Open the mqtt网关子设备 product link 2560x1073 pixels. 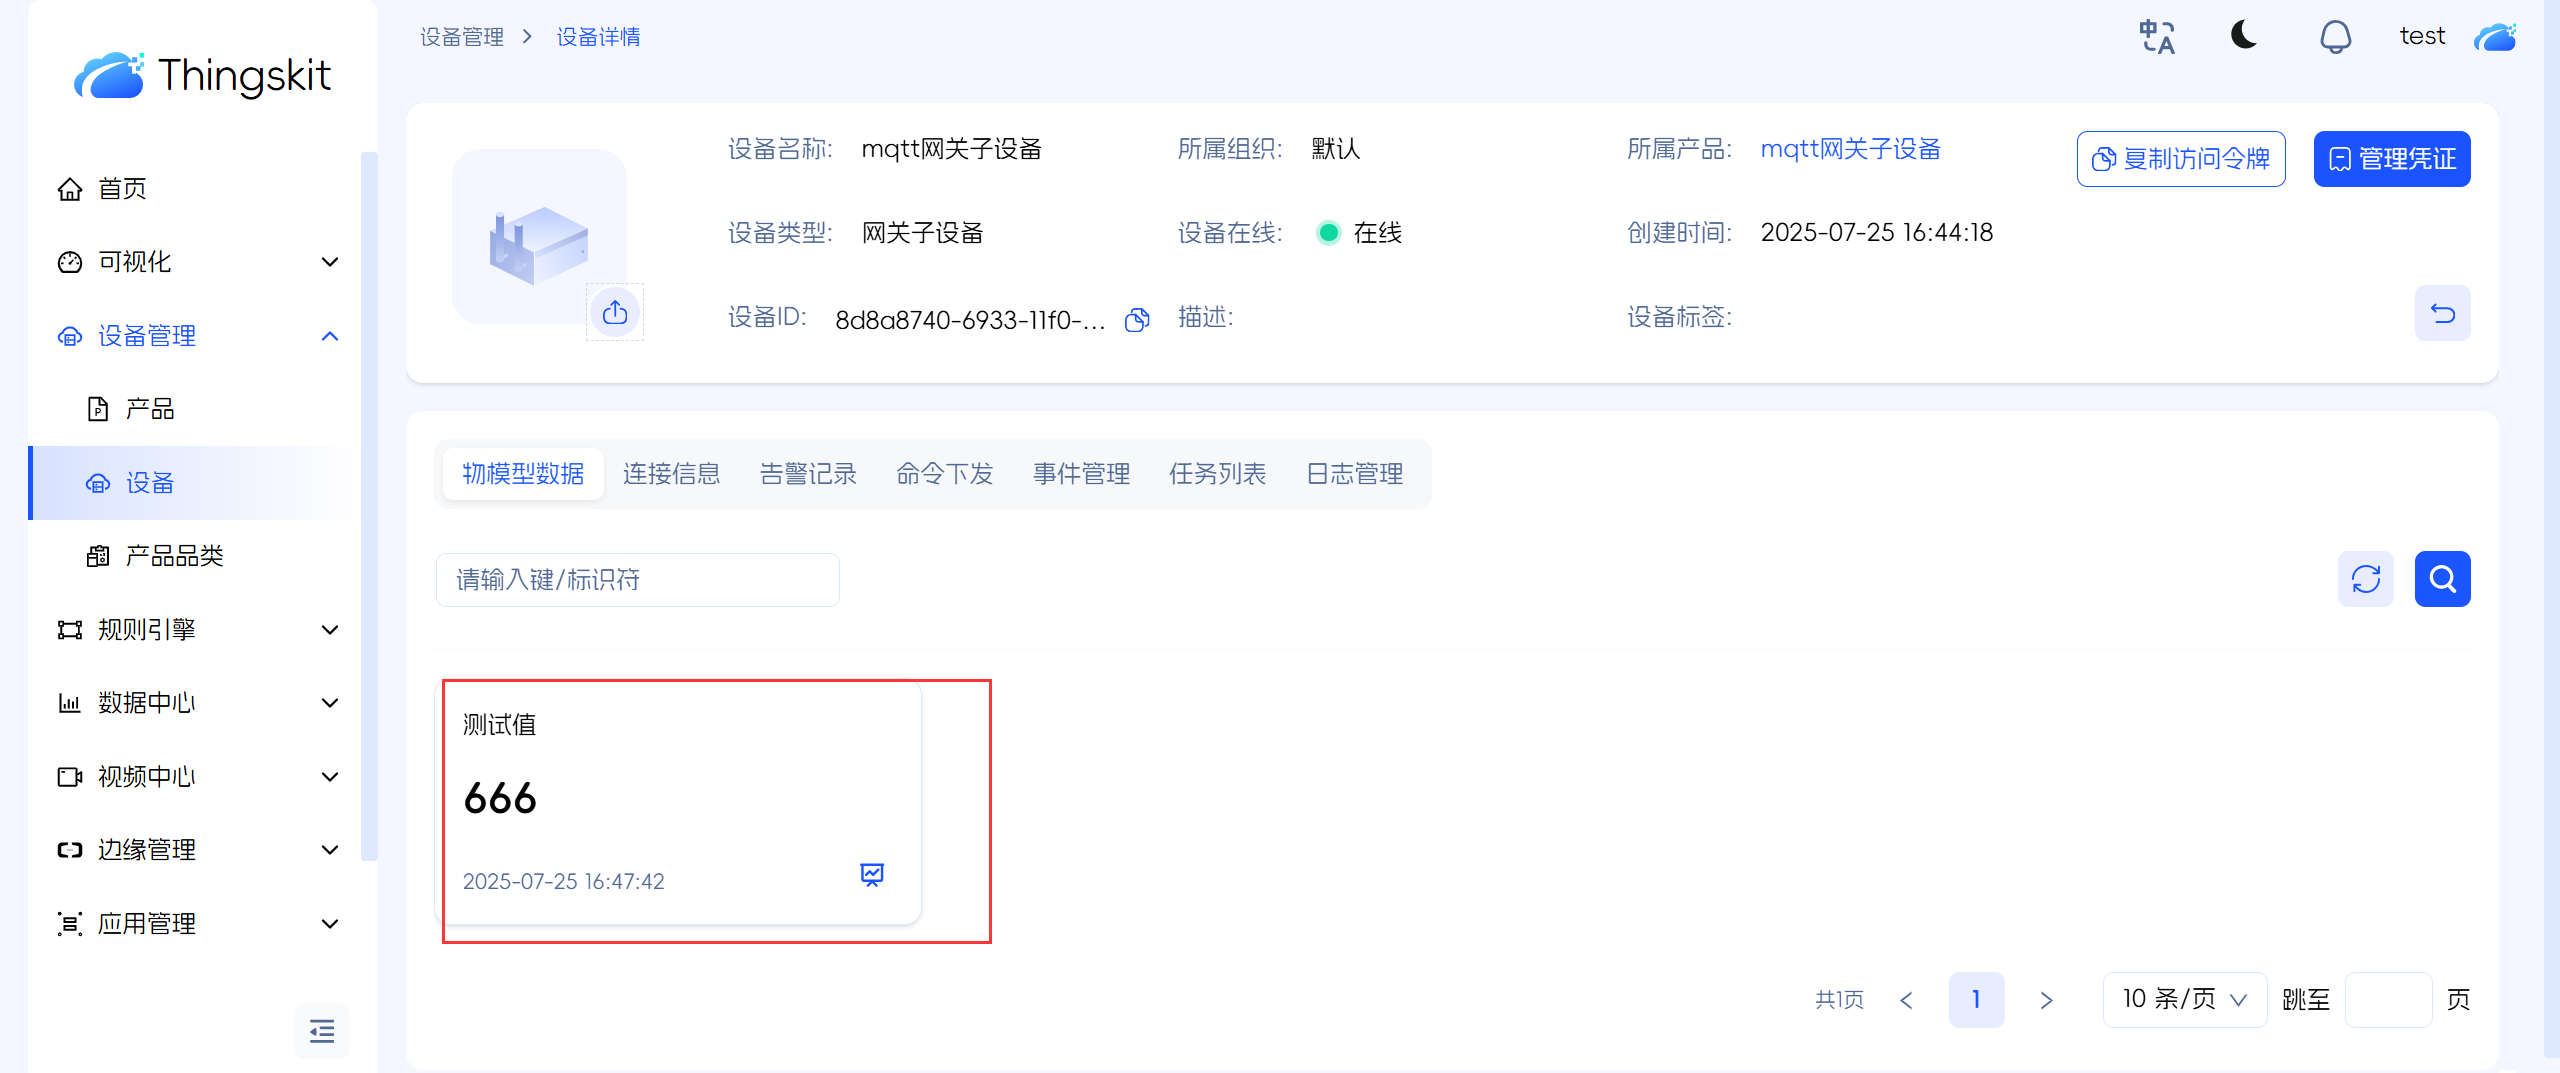(x=1850, y=149)
